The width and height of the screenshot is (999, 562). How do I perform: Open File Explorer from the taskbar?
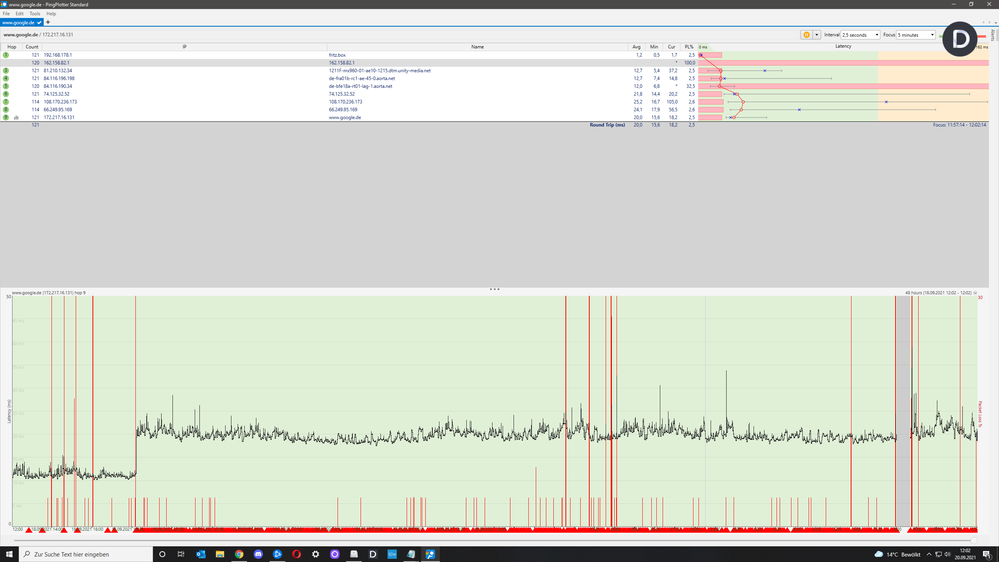[x=219, y=554]
